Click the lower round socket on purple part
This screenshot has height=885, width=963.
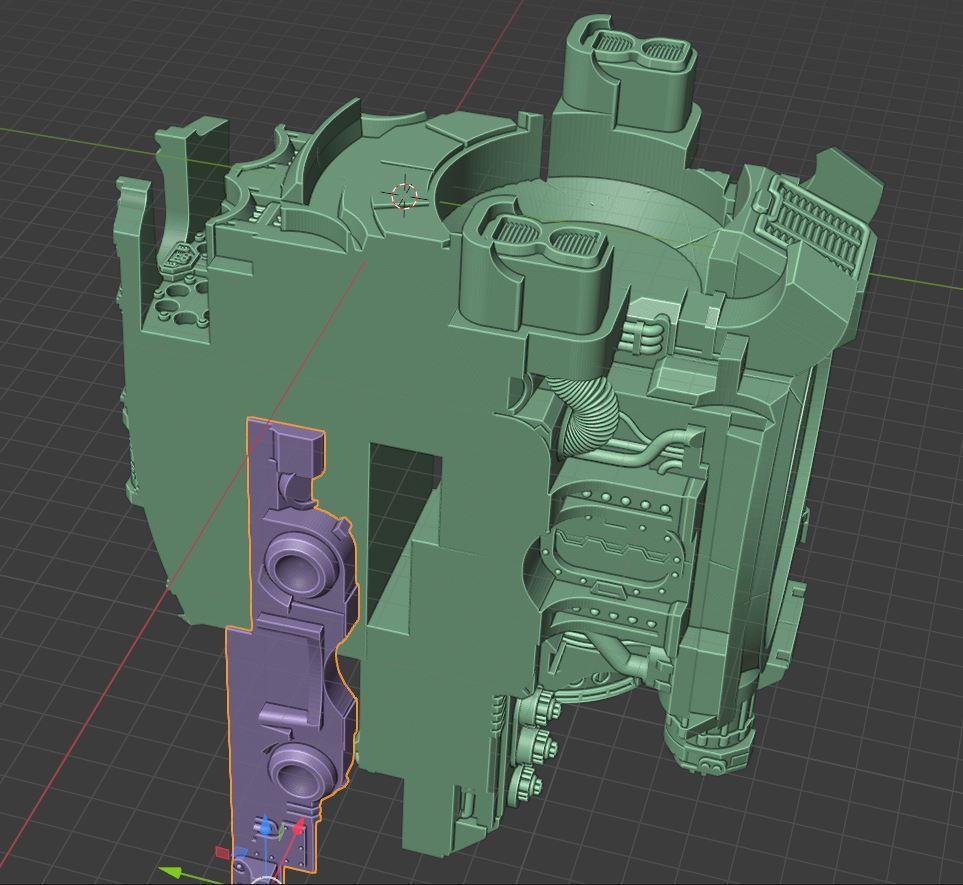pyautogui.click(x=295, y=771)
